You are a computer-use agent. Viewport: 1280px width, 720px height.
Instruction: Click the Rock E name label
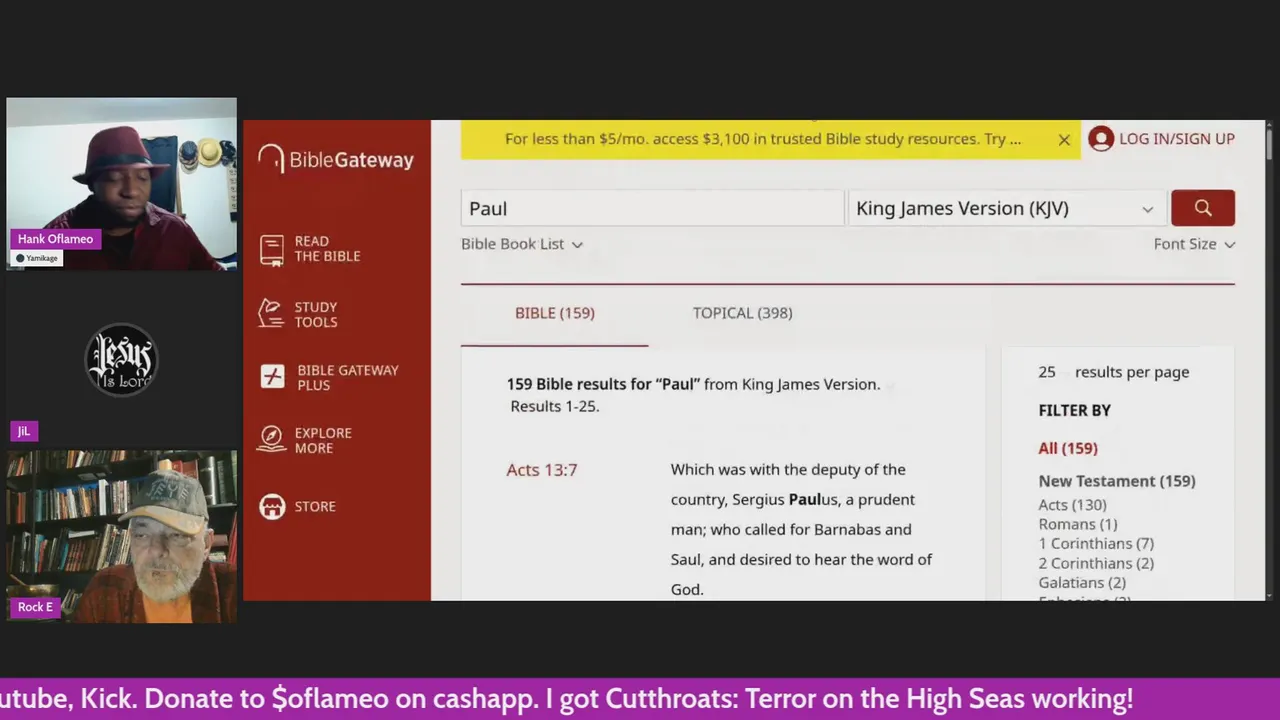[x=35, y=607]
